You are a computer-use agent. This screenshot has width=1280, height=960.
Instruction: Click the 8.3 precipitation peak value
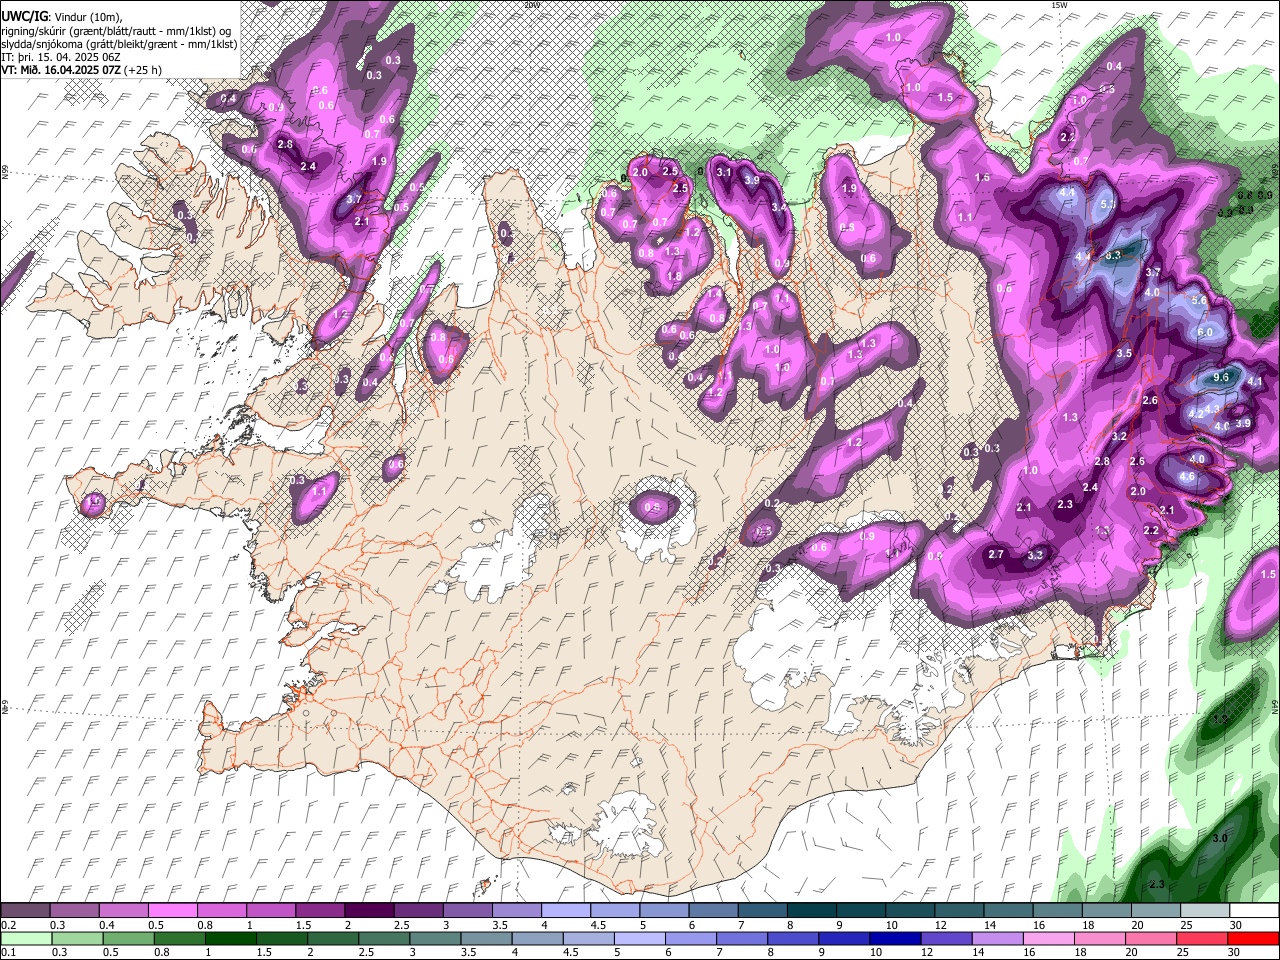[x=1114, y=256]
